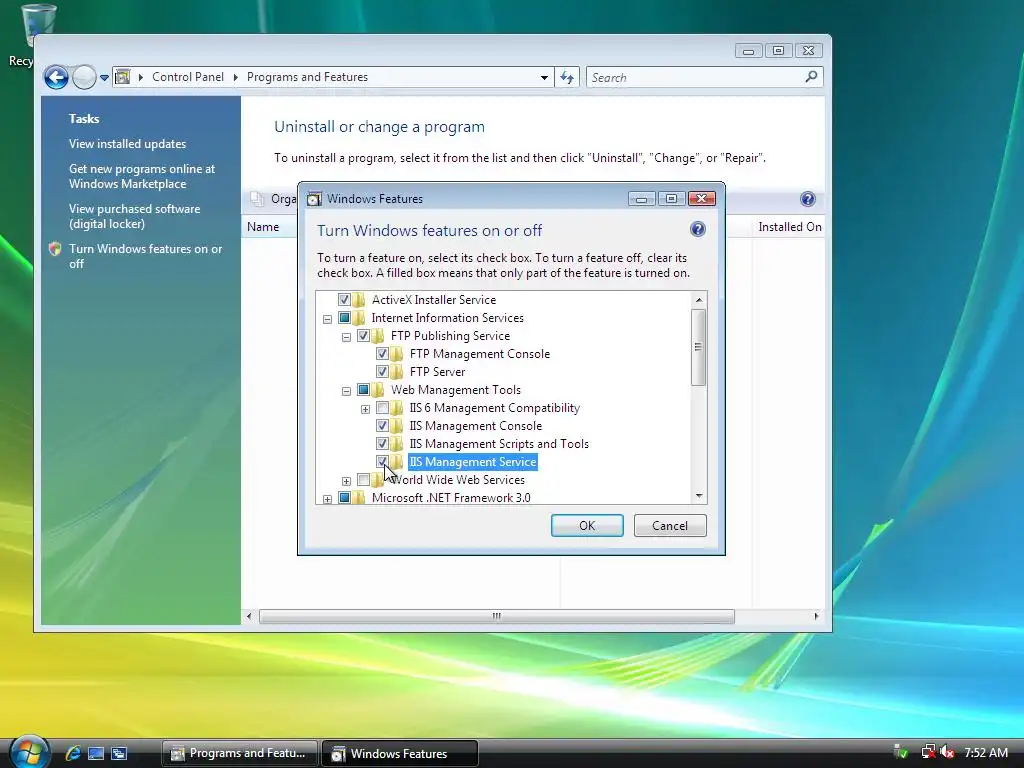Click Windows Features title bar icon
The width and height of the screenshot is (1024, 768).
(314, 199)
